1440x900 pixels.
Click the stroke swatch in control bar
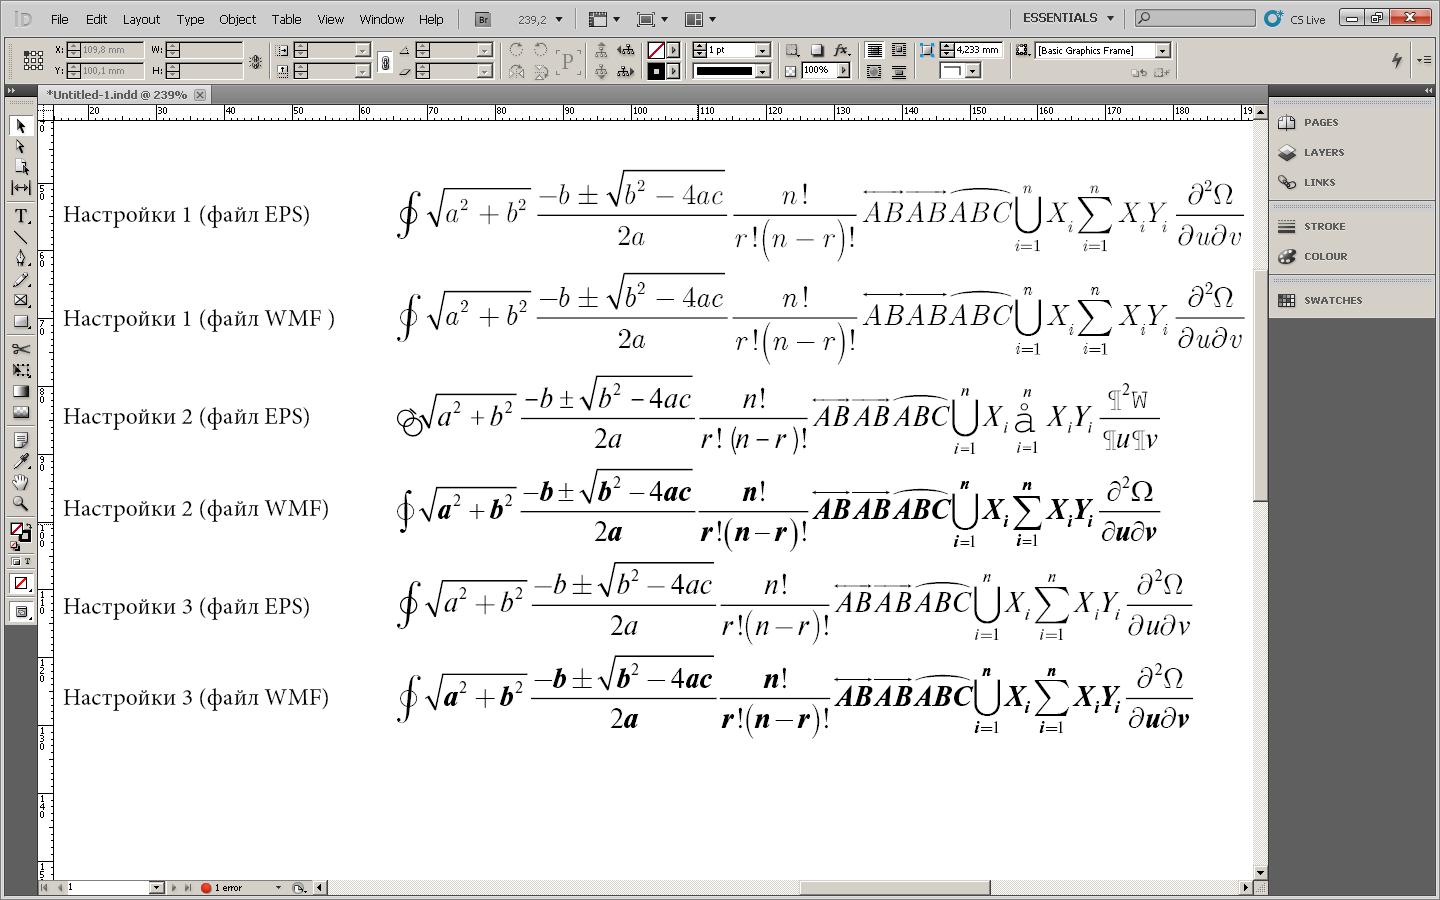pyautogui.click(x=656, y=71)
